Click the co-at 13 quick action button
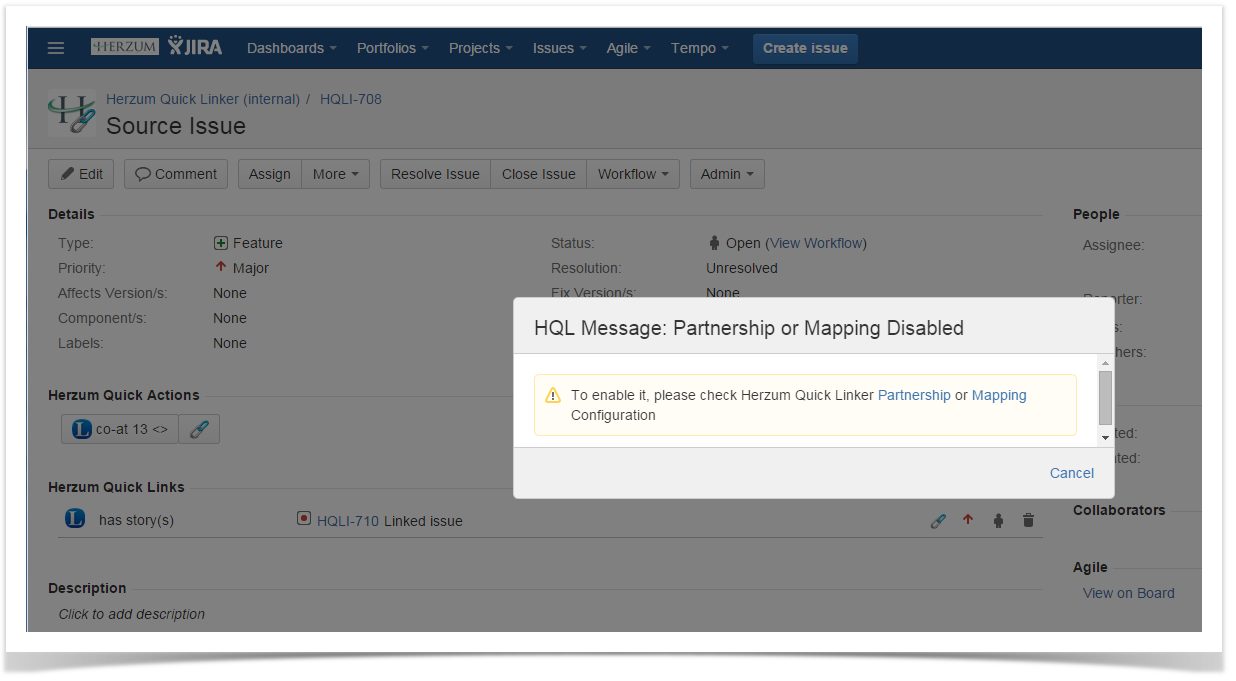Image resolution: width=1236 pixels, height=681 pixels. (x=120, y=429)
